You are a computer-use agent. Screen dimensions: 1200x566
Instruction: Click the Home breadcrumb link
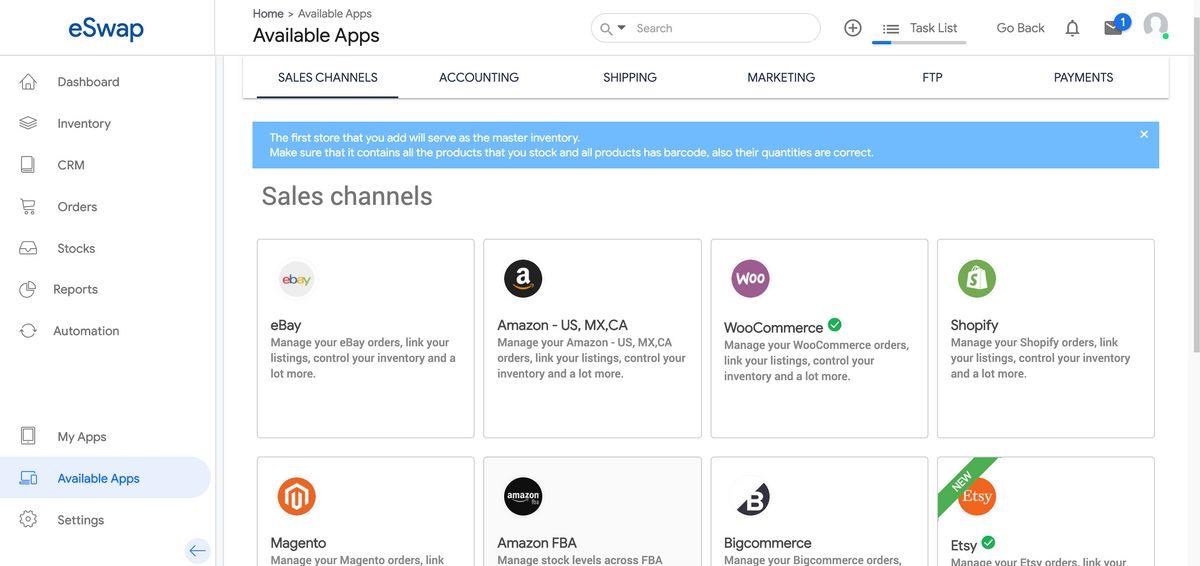click(x=268, y=14)
